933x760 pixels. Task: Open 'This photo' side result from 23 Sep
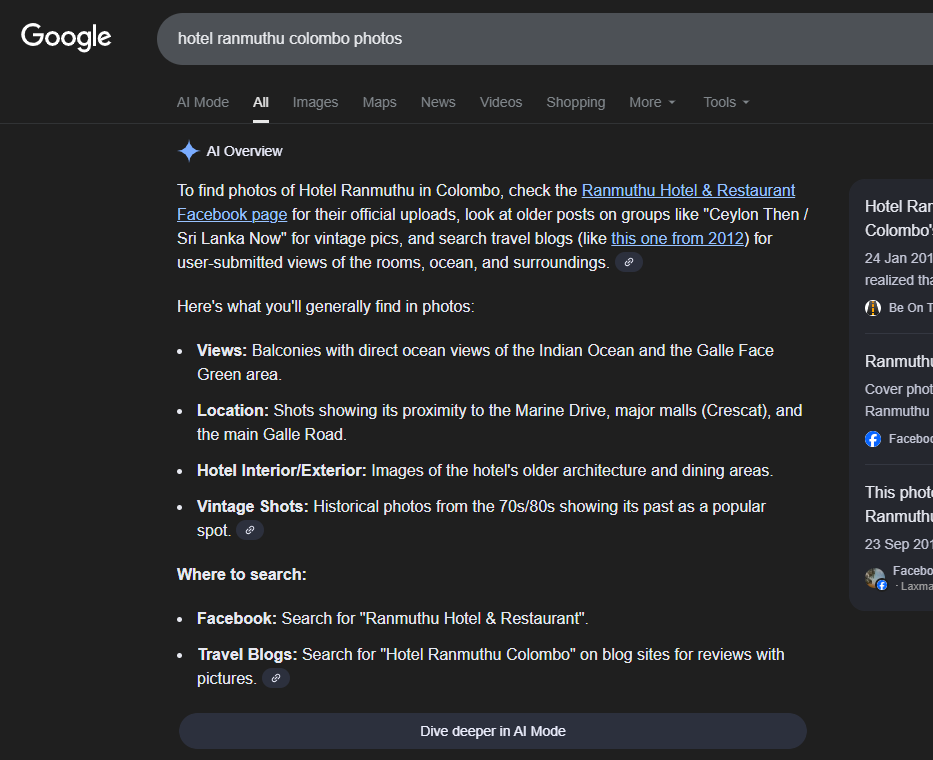(898, 504)
